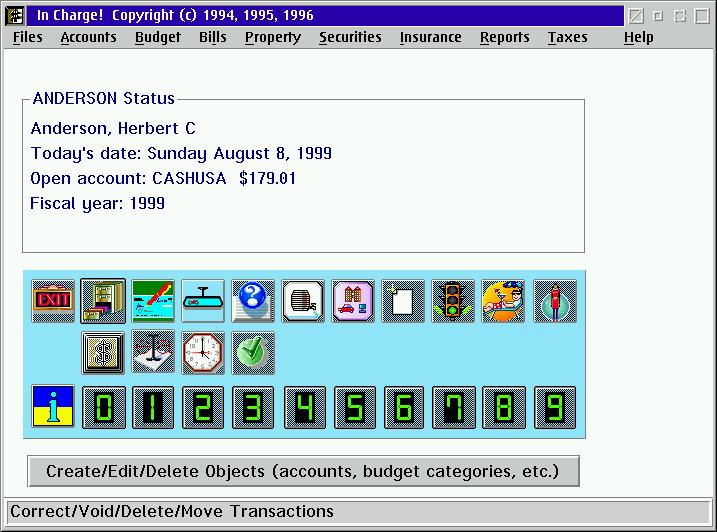Image resolution: width=717 pixels, height=532 pixels.
Task: Open the Budget menu
Action: pyautogui.click(x=158, y=37)
